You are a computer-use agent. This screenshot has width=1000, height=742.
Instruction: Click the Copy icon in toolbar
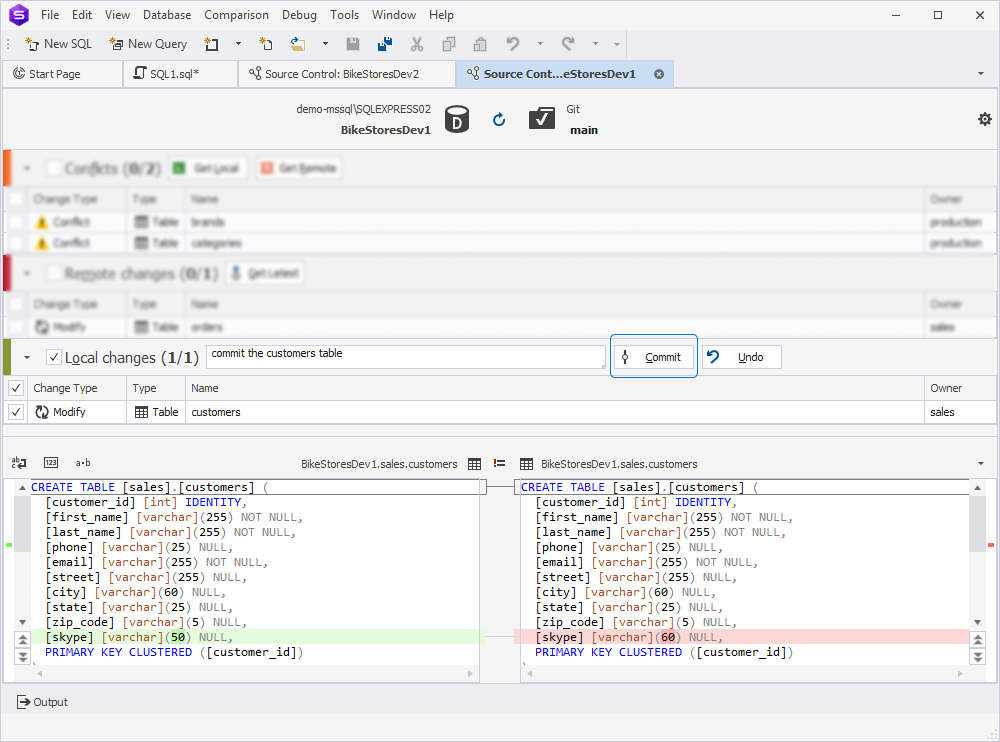(449, 44)
